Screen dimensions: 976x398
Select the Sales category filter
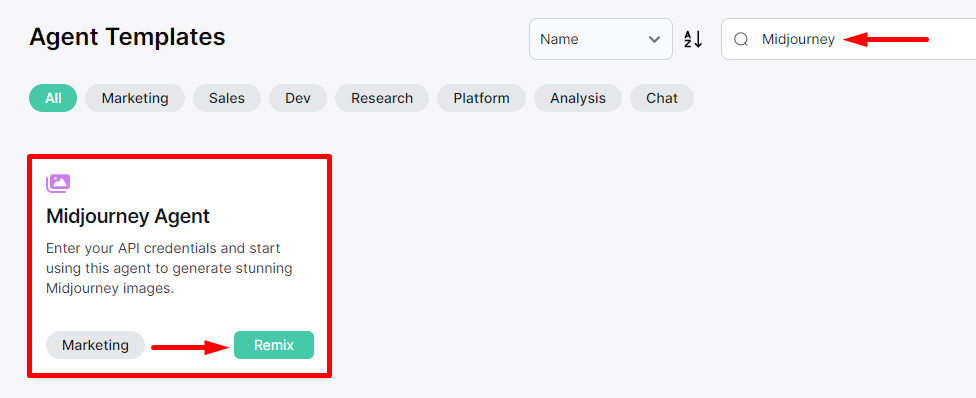pos(227,98)
